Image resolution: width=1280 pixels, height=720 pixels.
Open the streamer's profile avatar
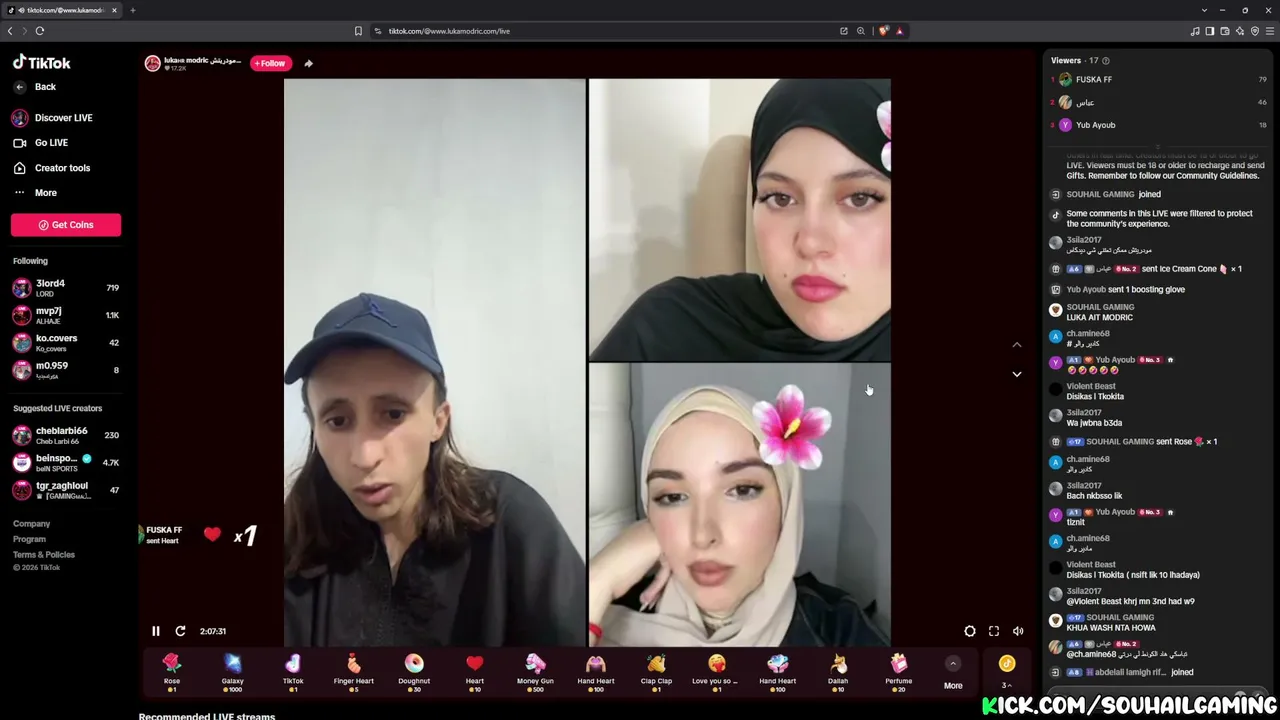[152, 63]
